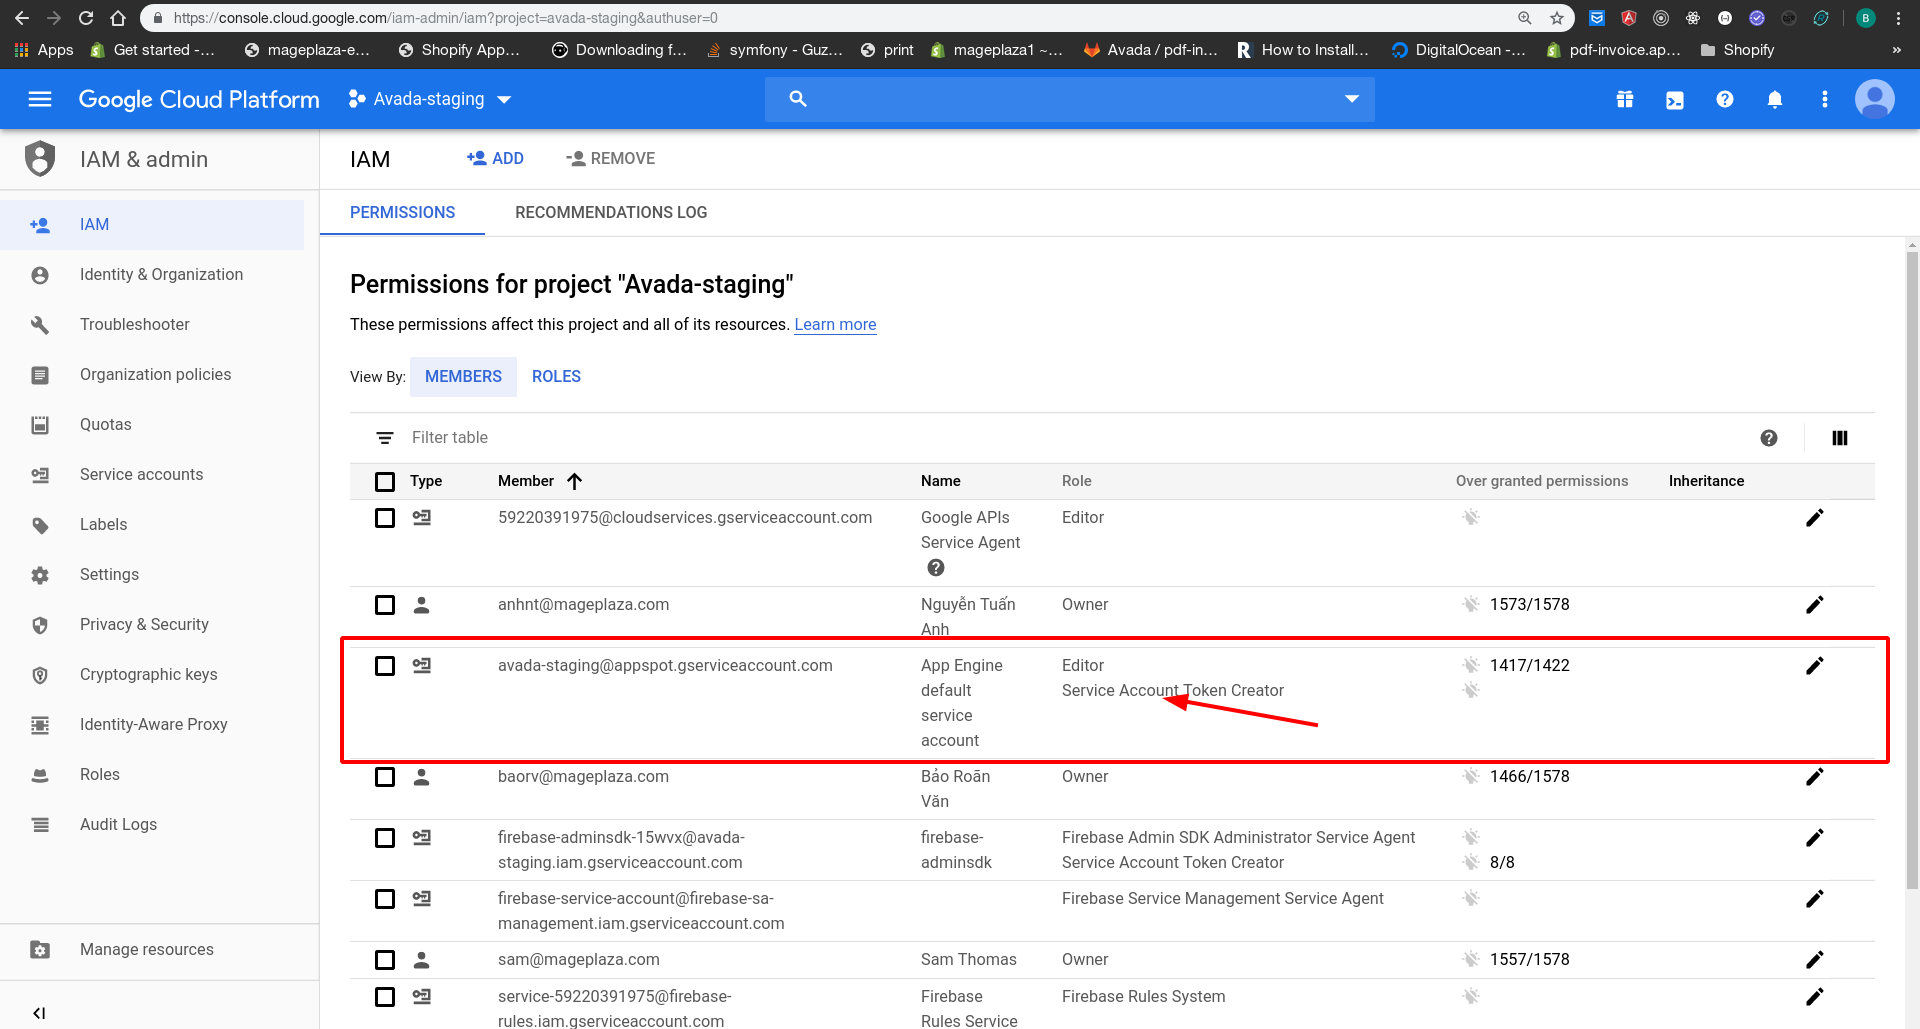
Task: Activate Cloud Shell in the top bar
Action: click(1675, 99)
